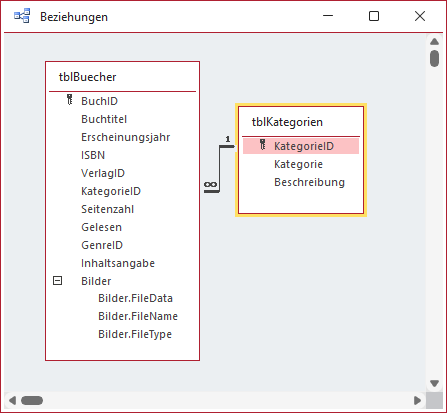Screen dimensions: 447x413
Task: Select the Erscheinungsjahr field
Action: click(x=126, y=137)
